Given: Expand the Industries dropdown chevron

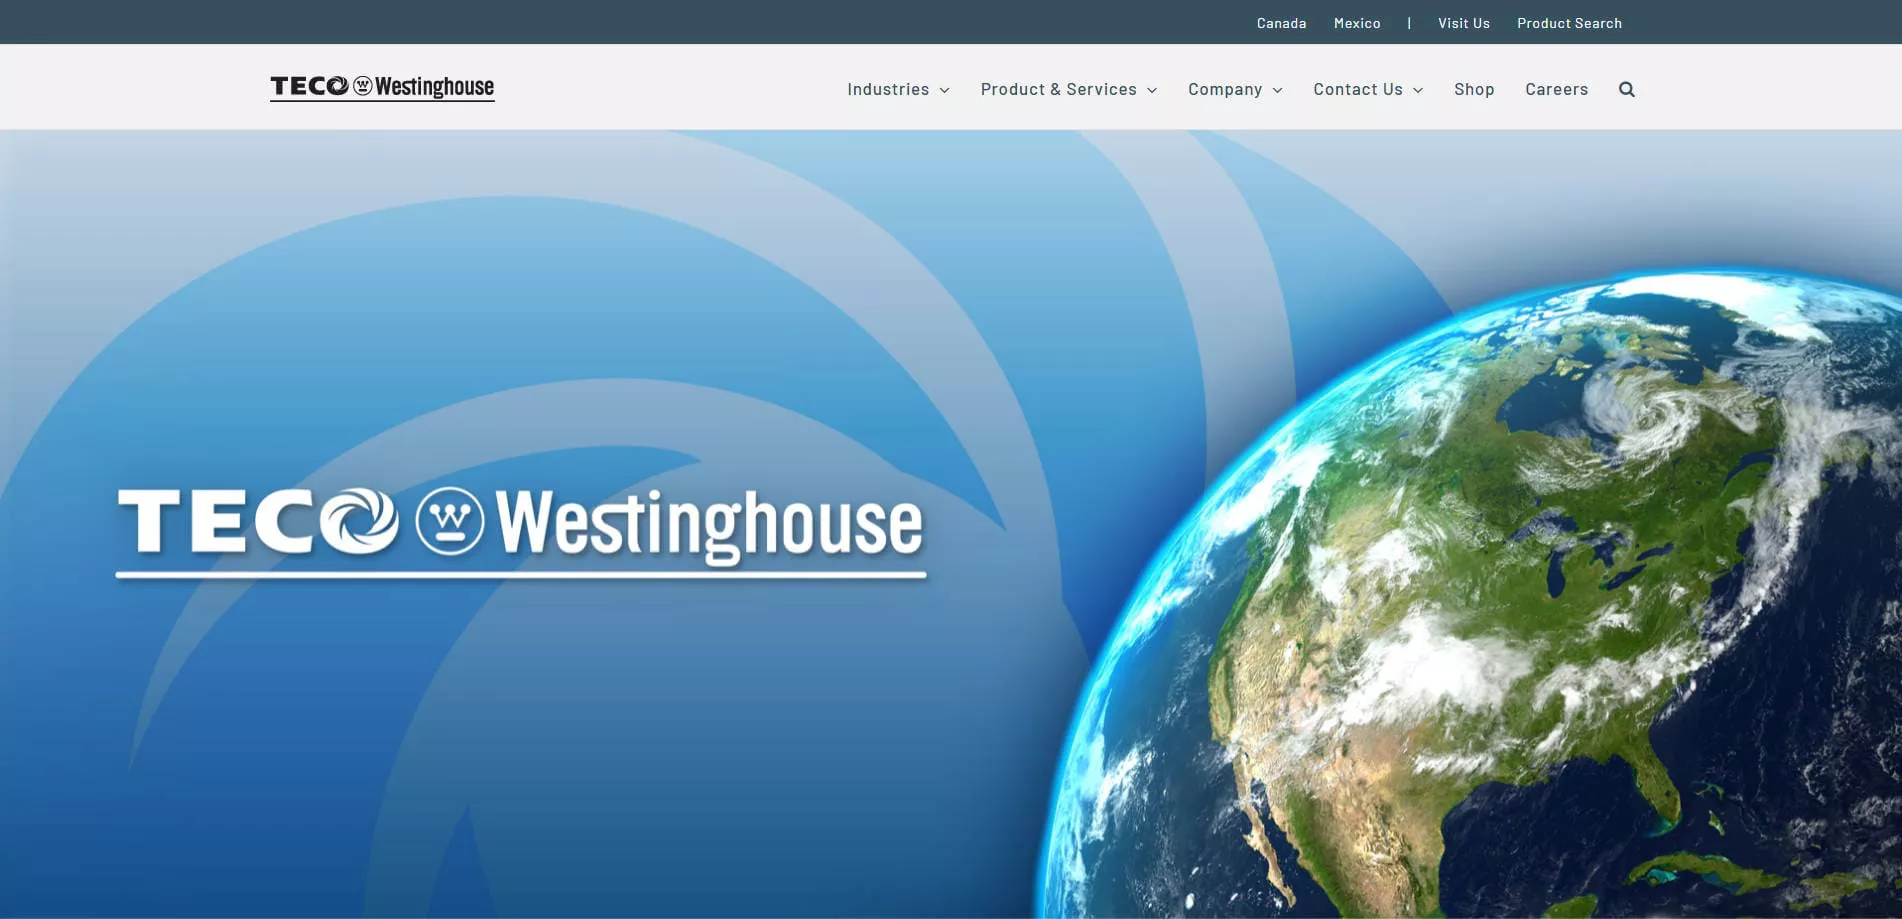Looking at the screenshot, I should click(x=944, y=90).
